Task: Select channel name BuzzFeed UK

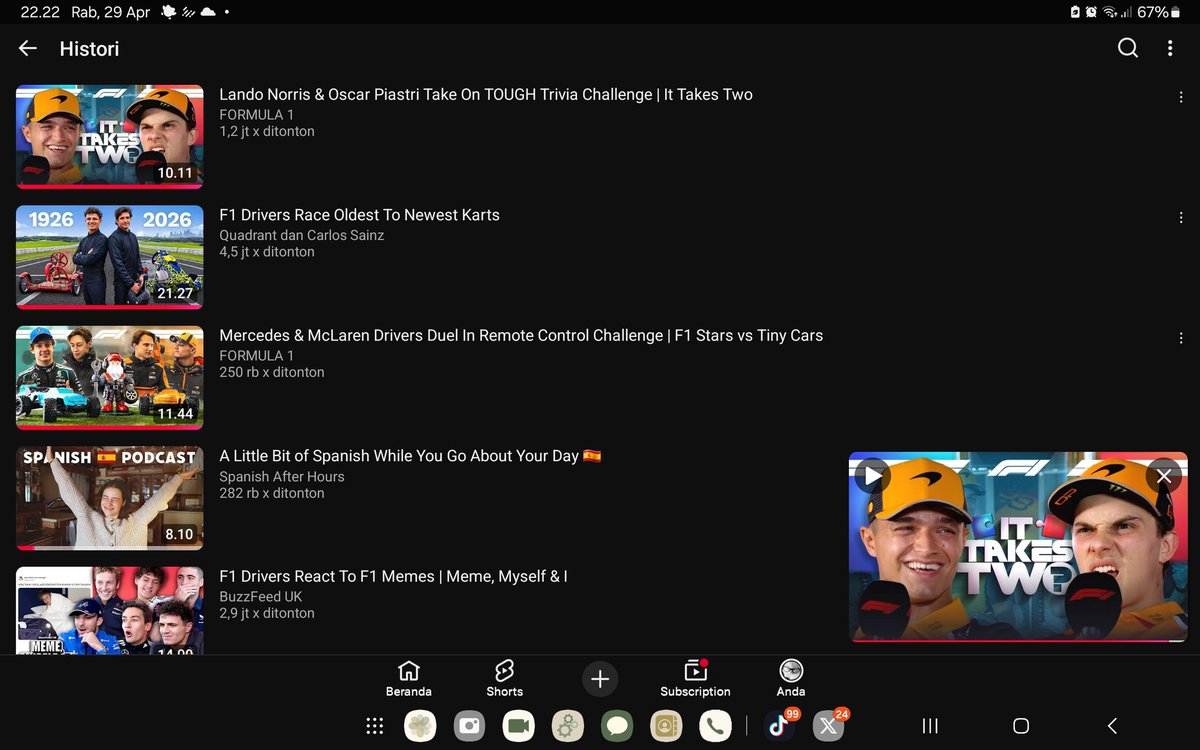Action: pyautogui.click(x=261, y=596)
